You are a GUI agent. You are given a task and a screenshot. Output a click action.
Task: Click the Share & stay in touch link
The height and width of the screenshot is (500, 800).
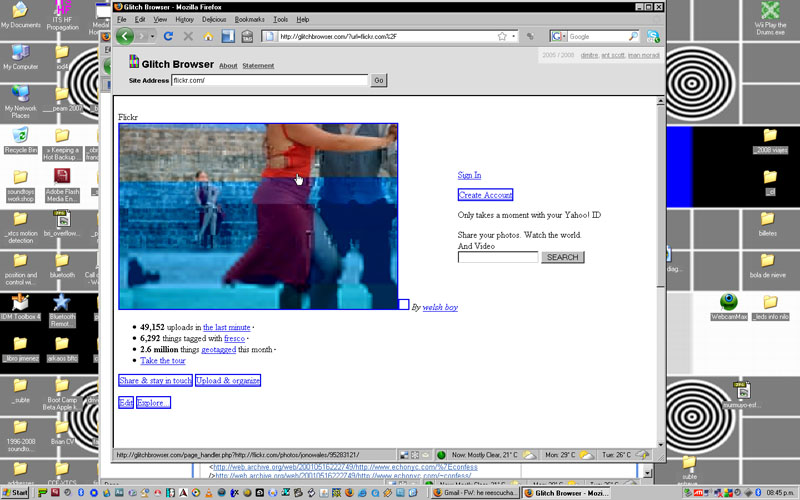point(155,381)
